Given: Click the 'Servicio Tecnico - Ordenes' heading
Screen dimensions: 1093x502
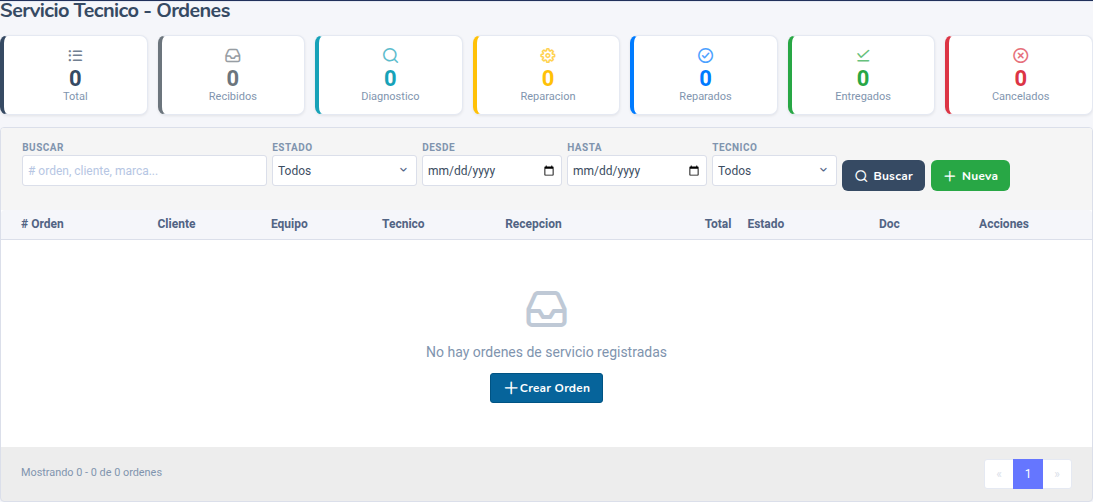Looking at the screenshot, I should click(x=116, y=10).
